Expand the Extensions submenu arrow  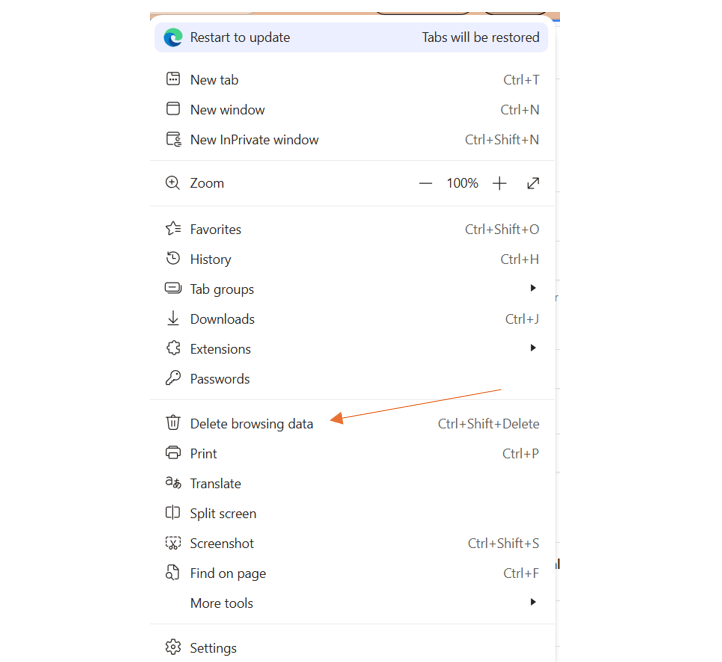(x=533, y=348)
